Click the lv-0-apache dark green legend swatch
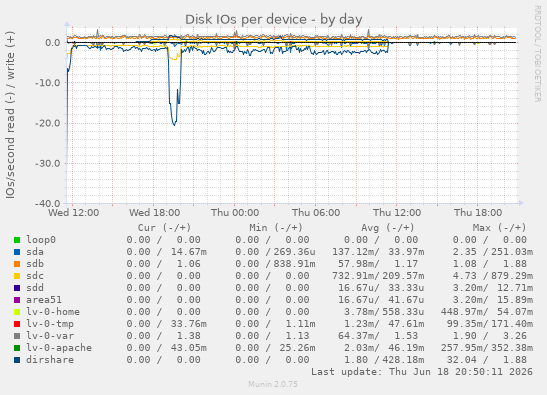The image size is (547, 395). pos(17,348)
